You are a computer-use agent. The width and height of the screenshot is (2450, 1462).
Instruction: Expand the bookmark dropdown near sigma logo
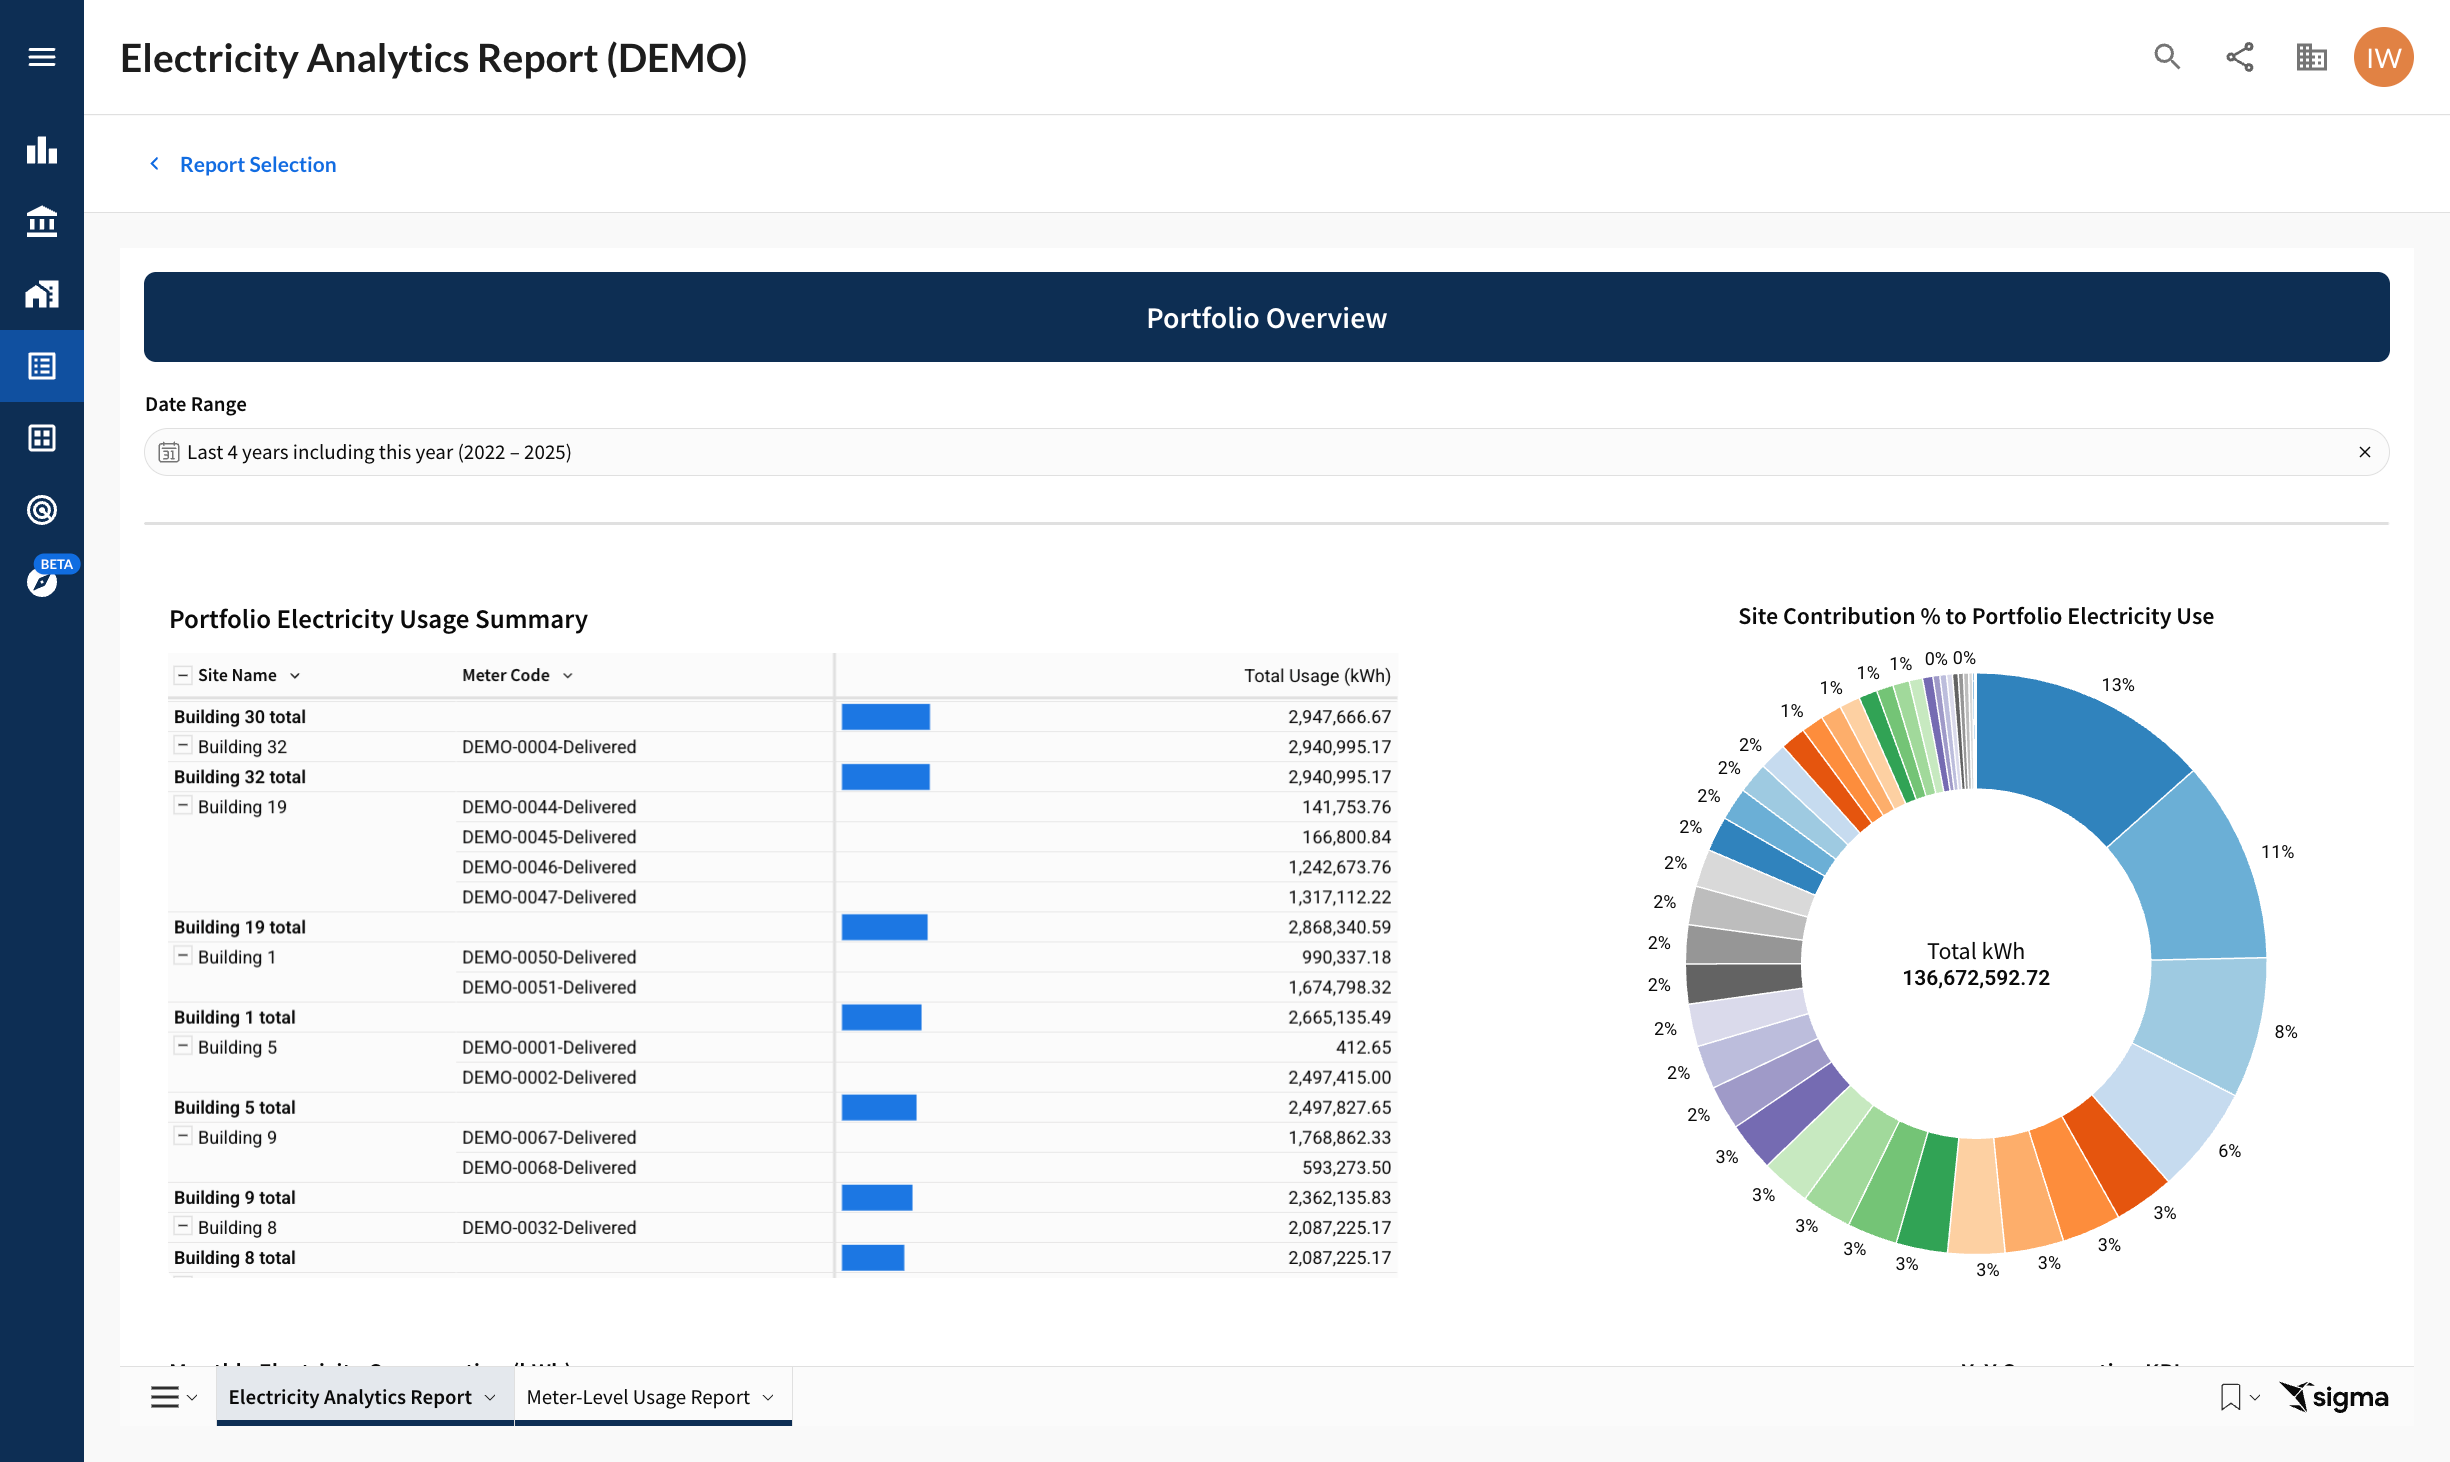click(x=2254, y=1397)
